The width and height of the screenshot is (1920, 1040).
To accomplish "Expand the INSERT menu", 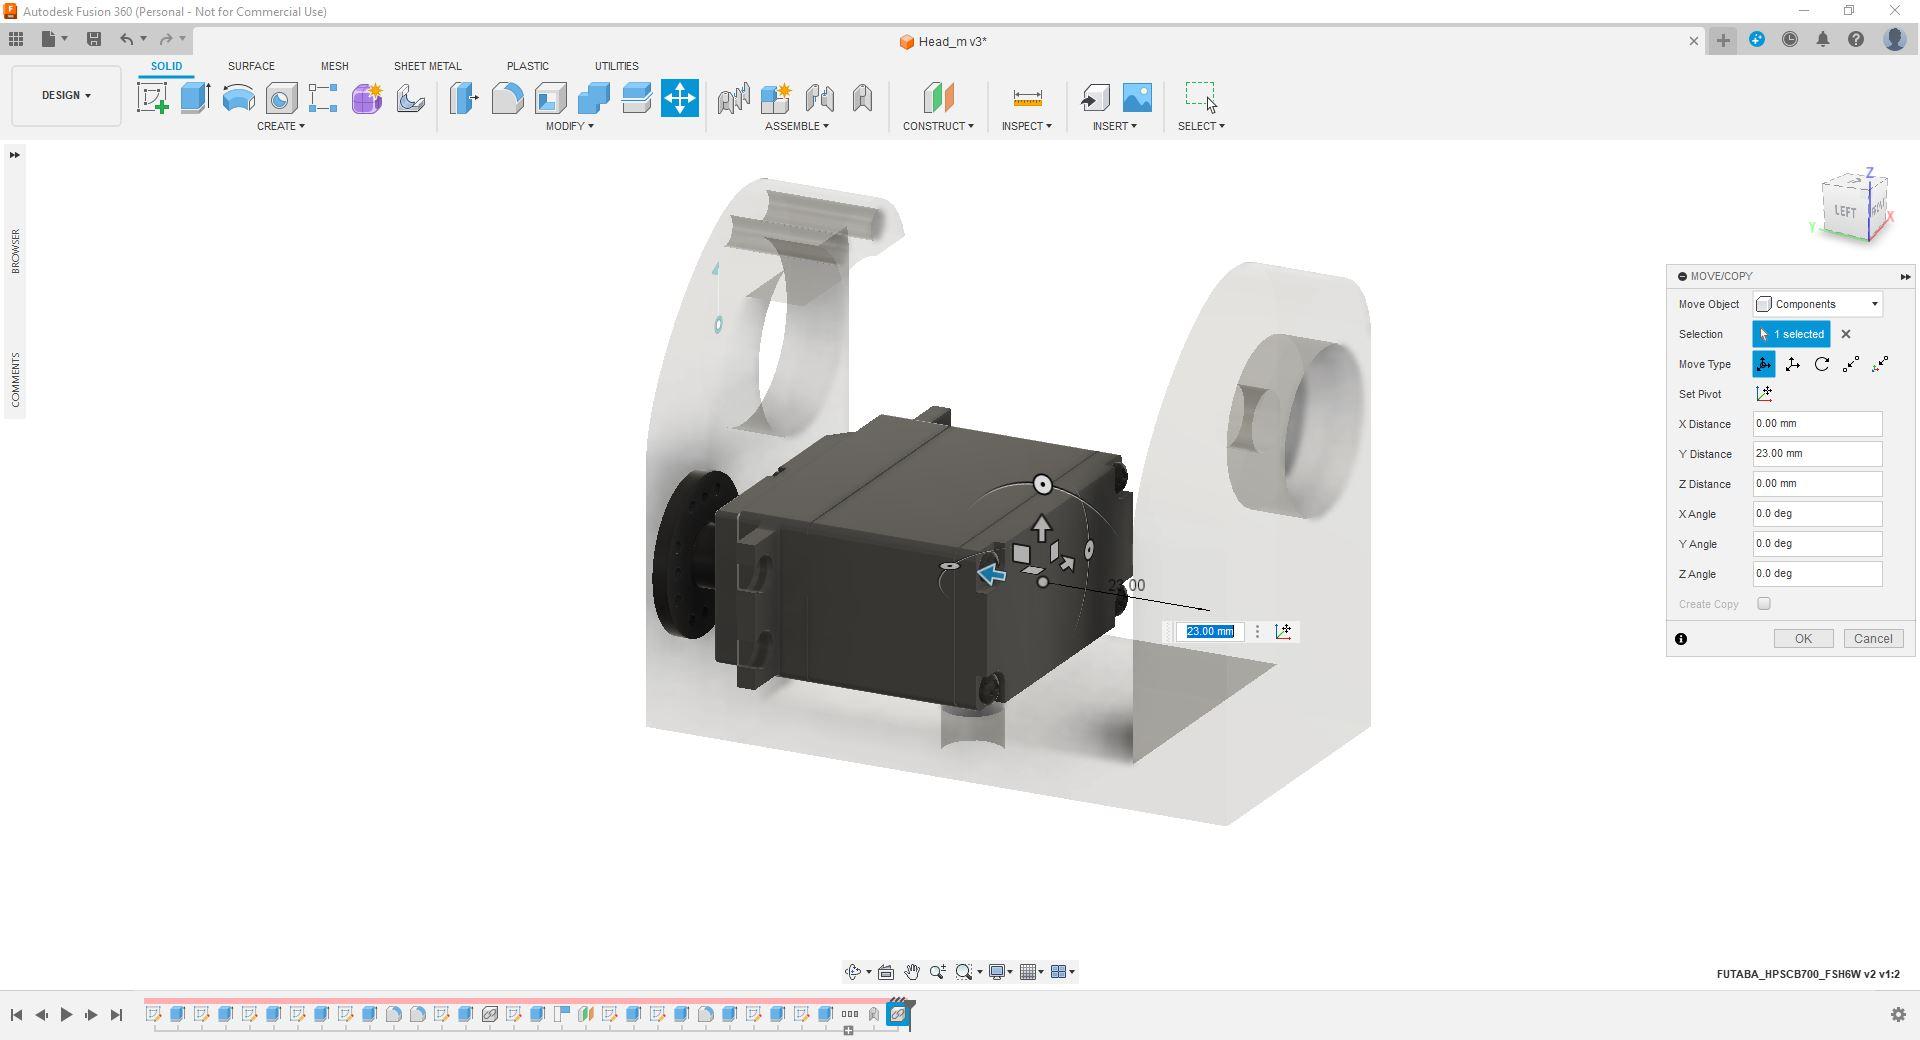I will click(x=1115, y=126).
